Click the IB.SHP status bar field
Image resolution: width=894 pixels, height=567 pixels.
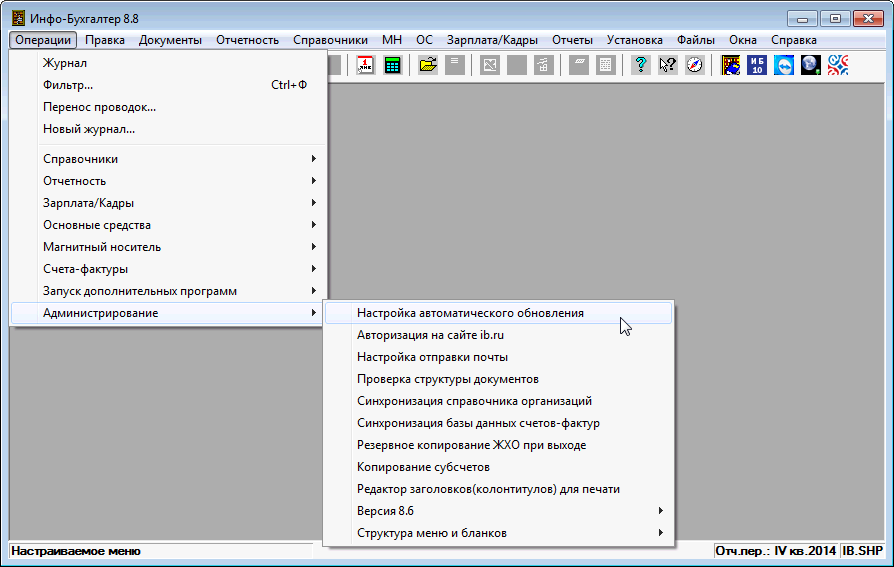tap(863, 551)
